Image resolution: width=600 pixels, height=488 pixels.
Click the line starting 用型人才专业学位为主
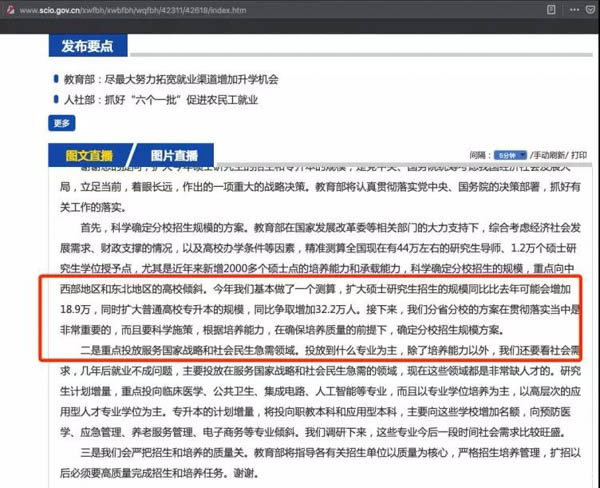(x=315, y=412)
